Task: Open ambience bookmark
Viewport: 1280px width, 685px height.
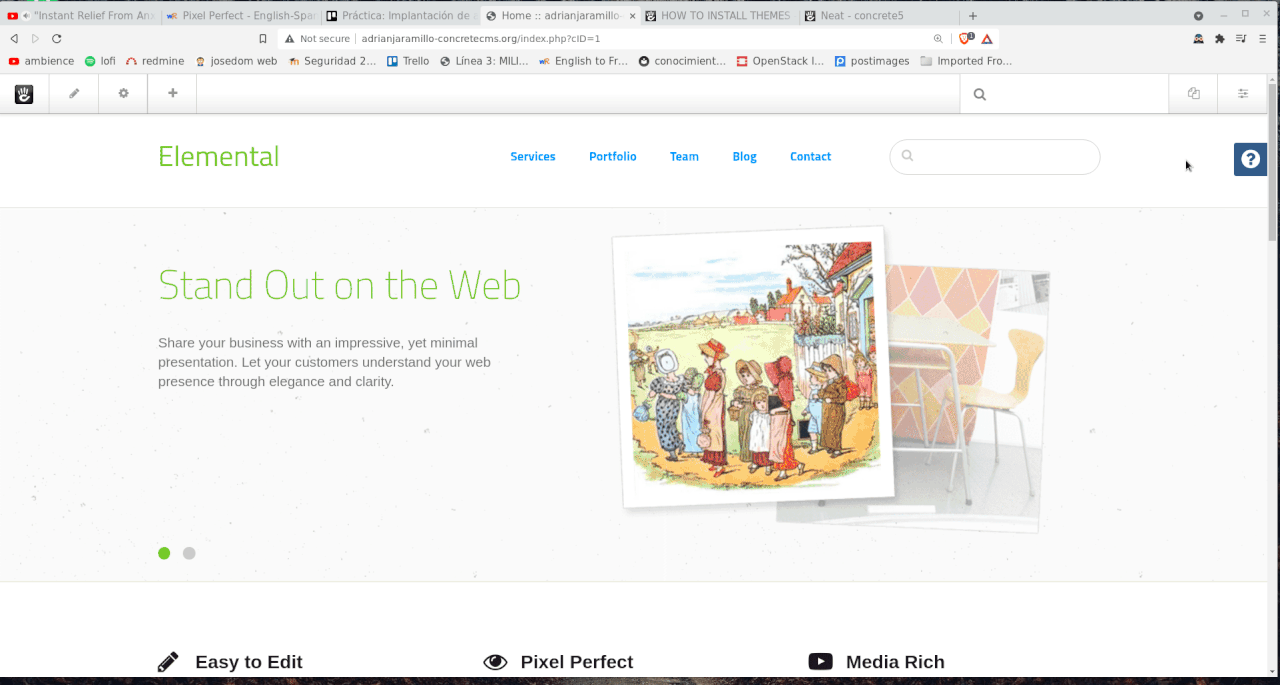Action: [41, 61]
